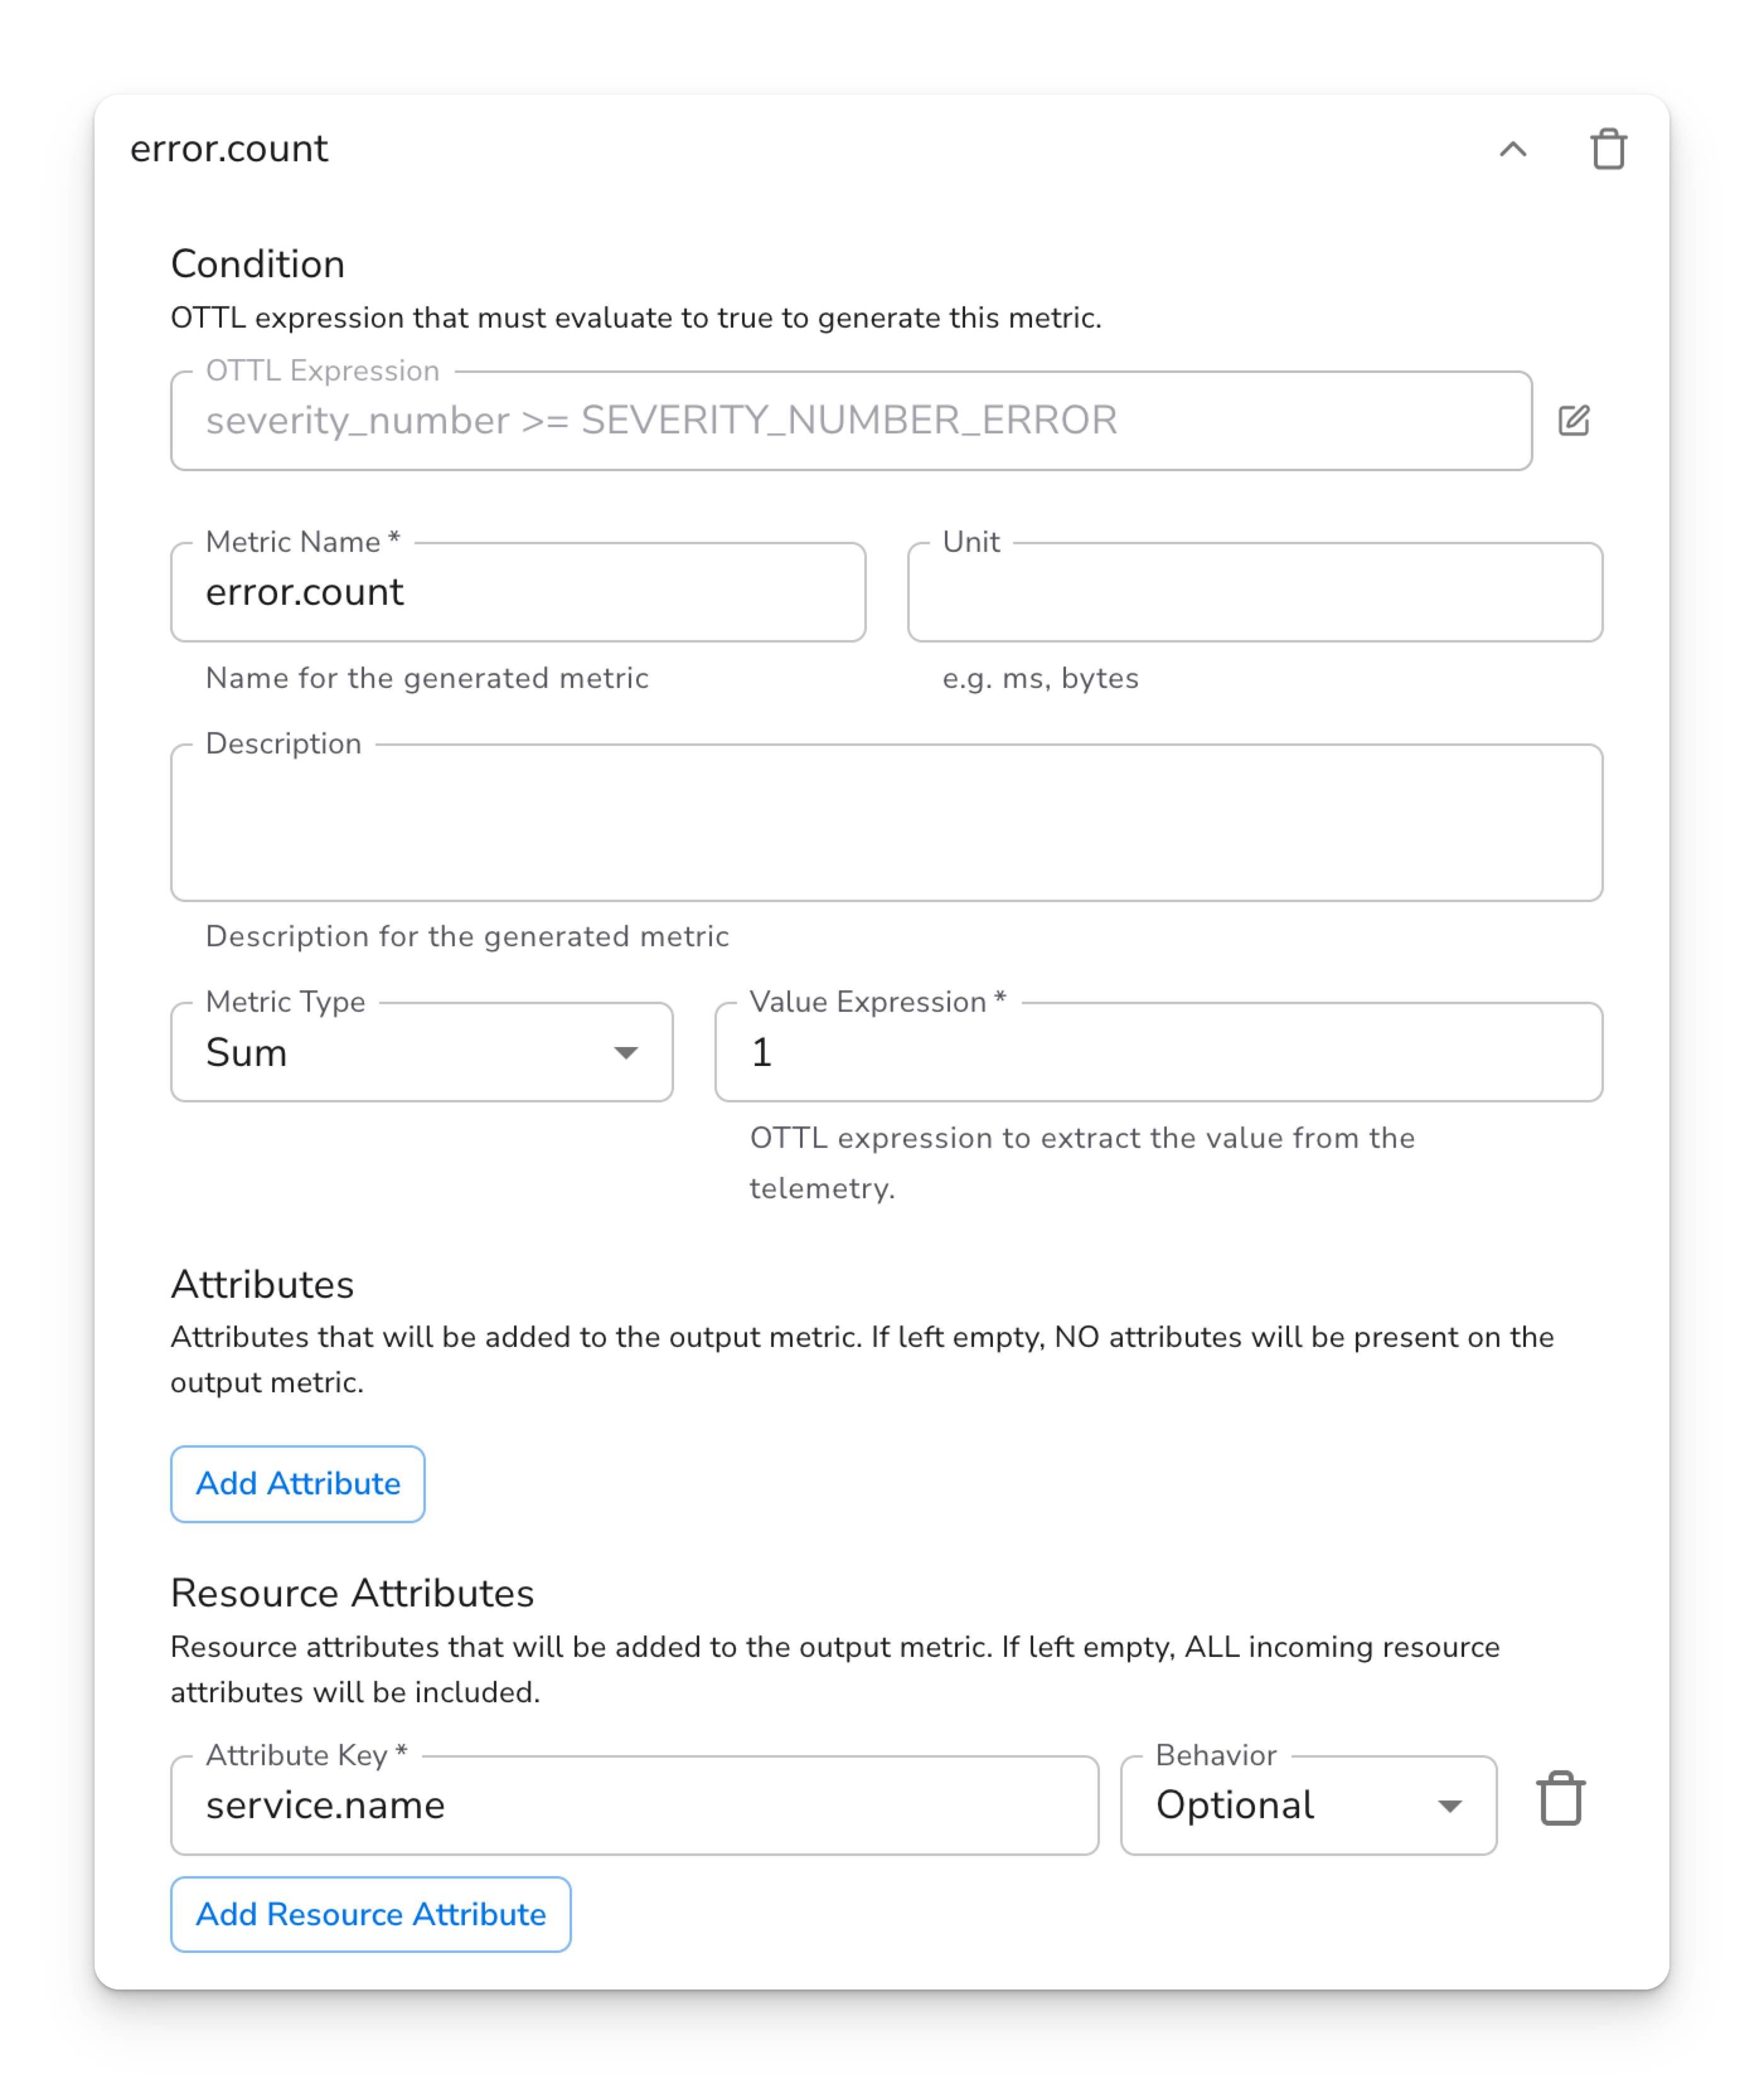Focus the Value Expression field

(x=1158, y=1053)
